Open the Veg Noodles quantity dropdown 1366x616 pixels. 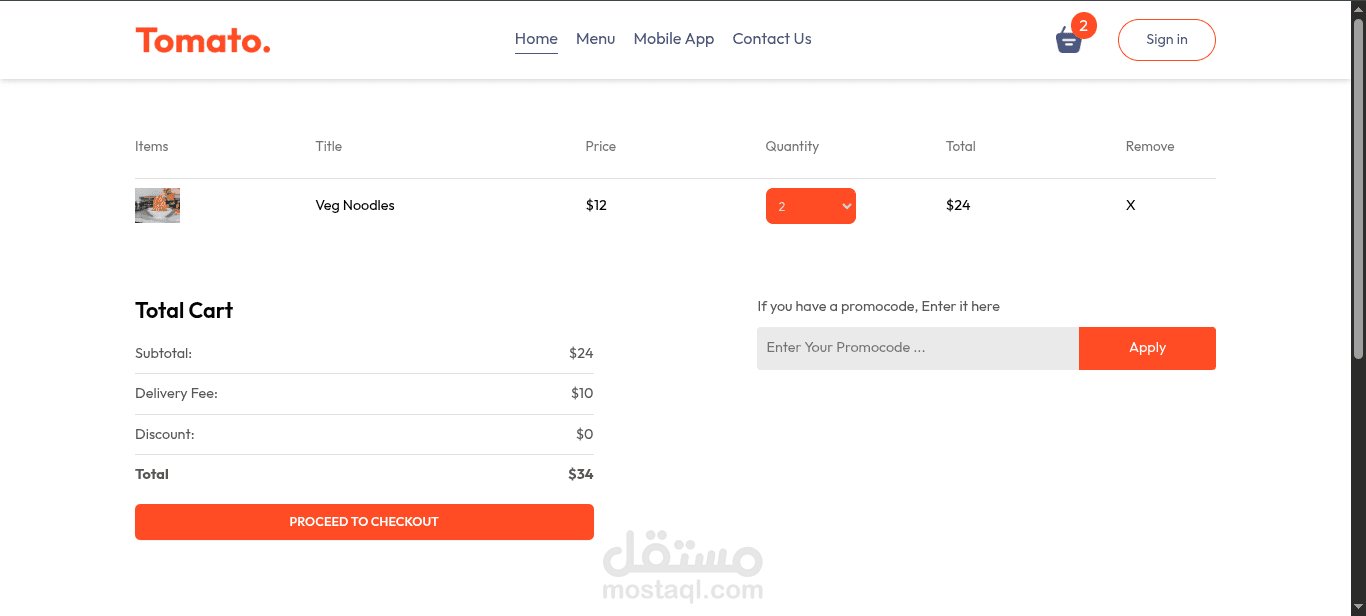[x=811, y=206]
